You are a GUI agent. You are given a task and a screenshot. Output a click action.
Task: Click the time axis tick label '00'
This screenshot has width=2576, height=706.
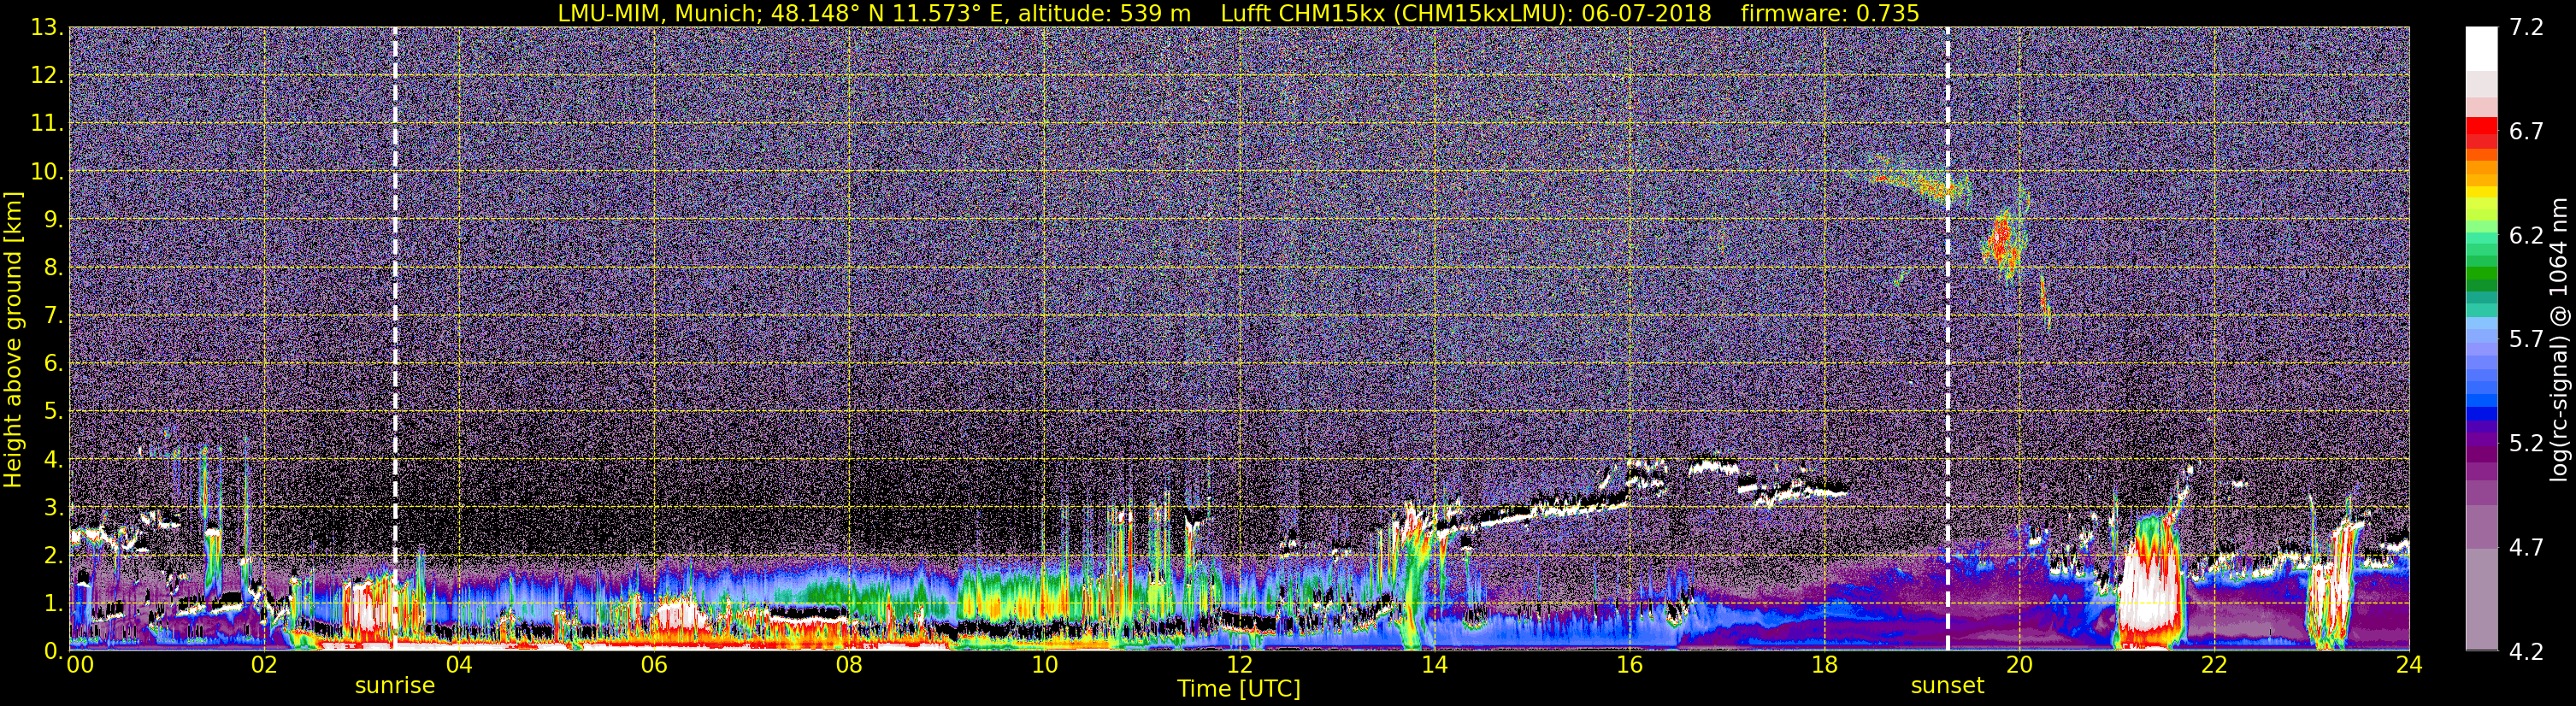[79, 665]
